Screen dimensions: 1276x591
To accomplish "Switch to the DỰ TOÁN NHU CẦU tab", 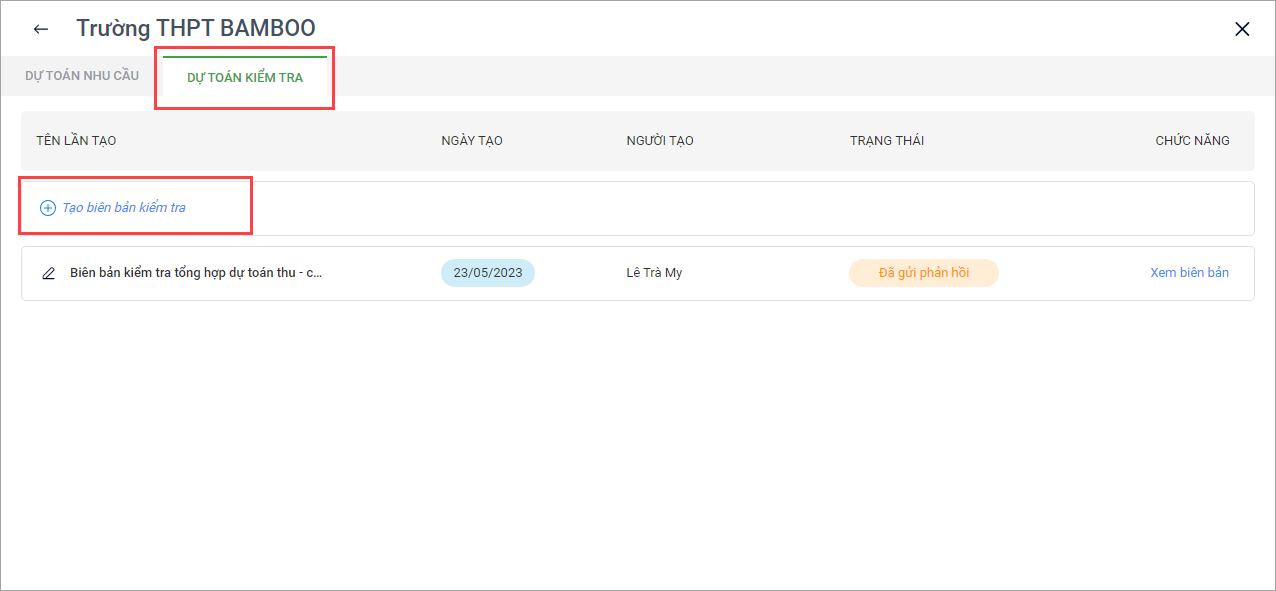I will coord(82,76).
